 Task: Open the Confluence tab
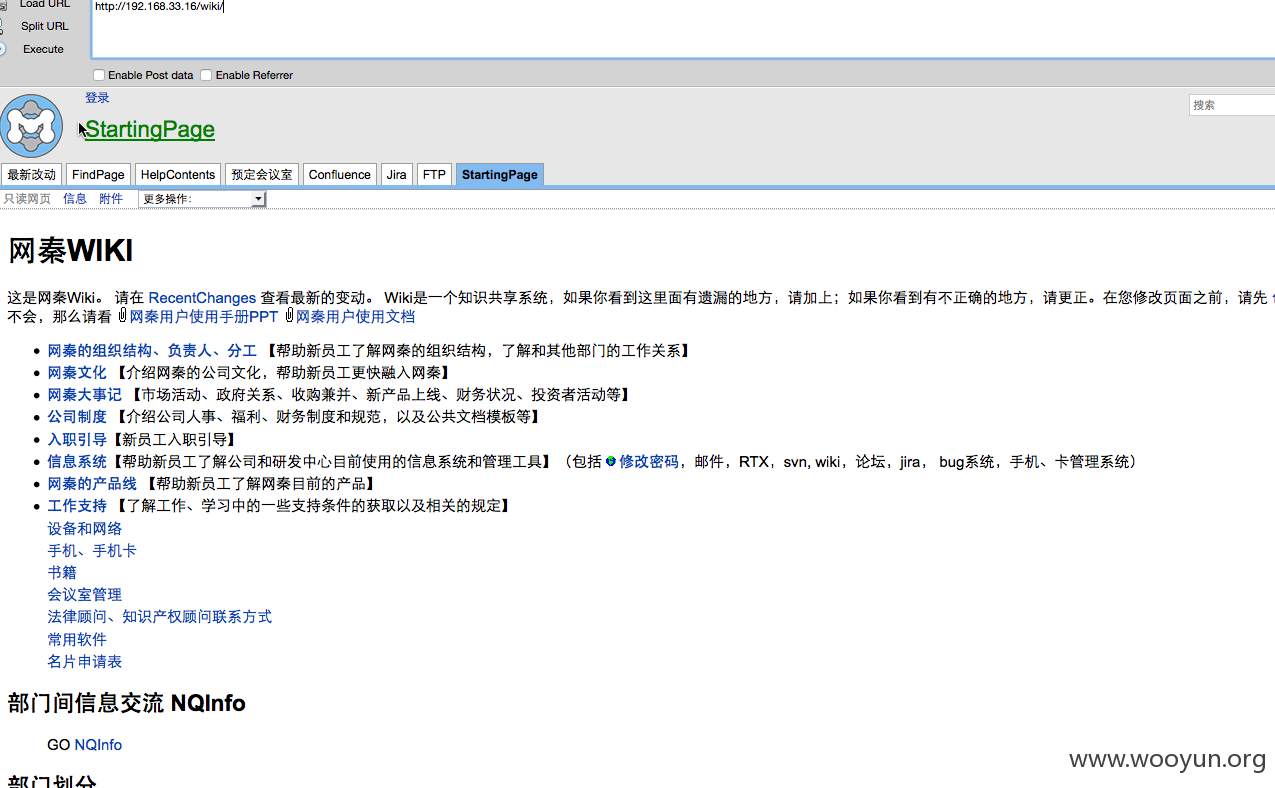click(x=340, y=174)
